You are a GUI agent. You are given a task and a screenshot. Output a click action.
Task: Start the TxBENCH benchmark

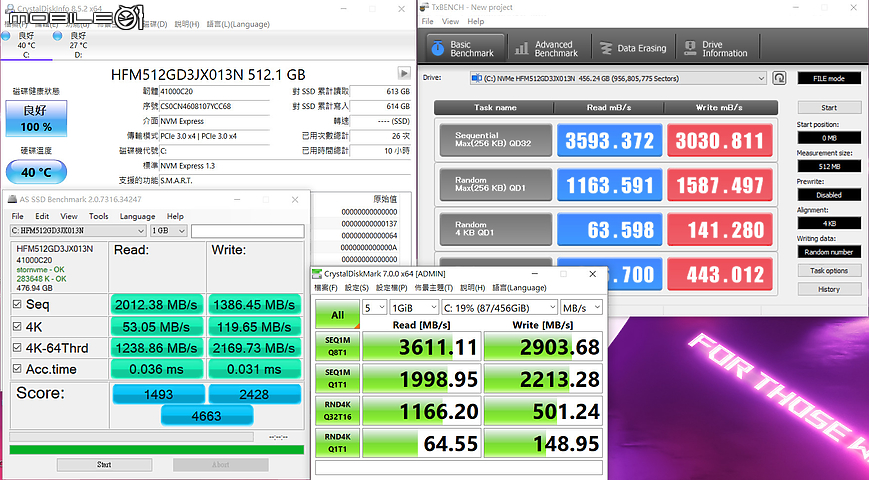[x=829, y=108]
